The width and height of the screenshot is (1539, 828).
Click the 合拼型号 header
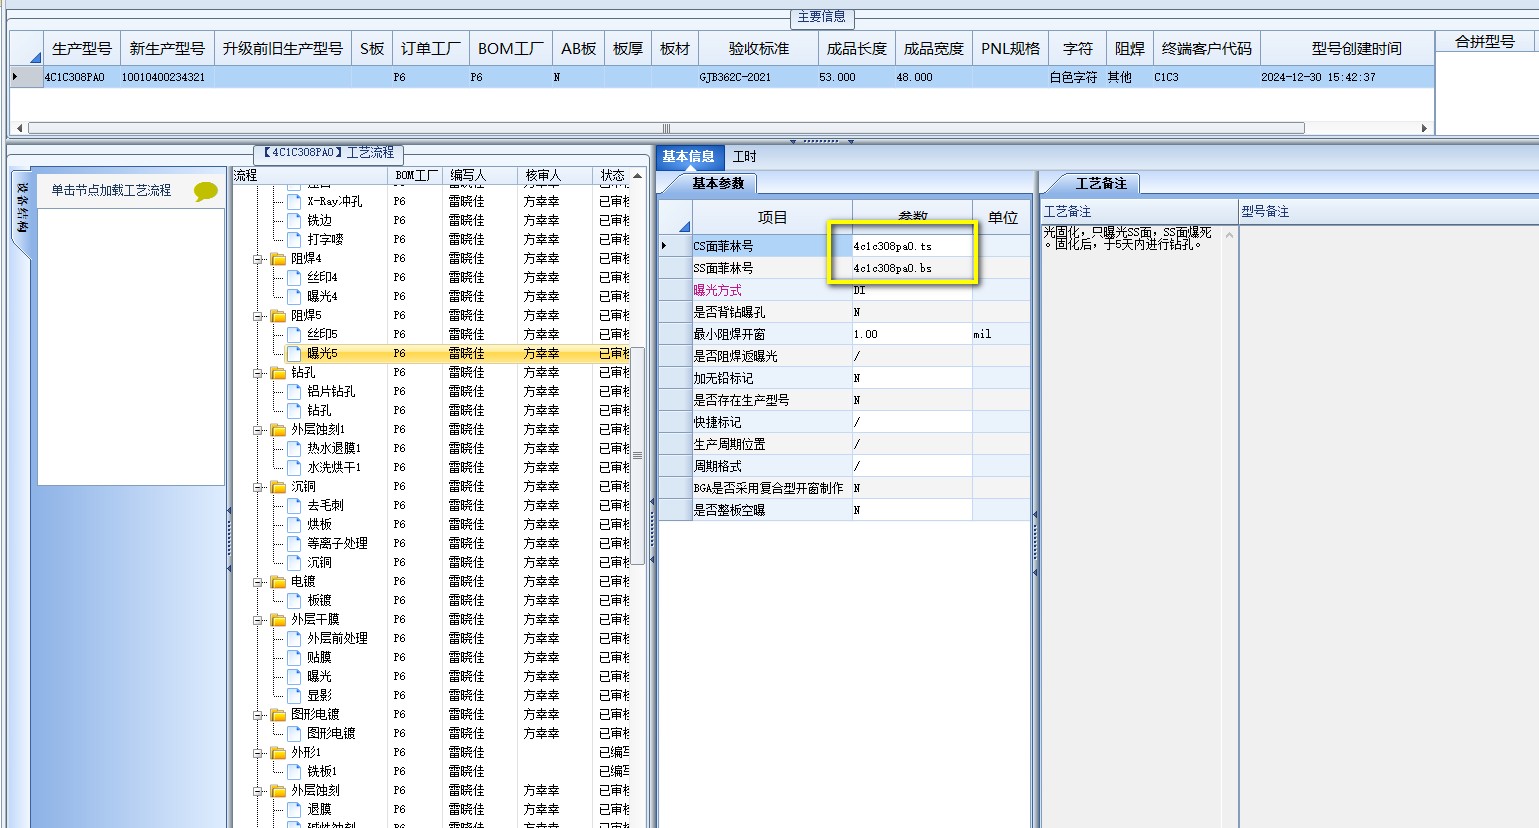[1485, 42]
